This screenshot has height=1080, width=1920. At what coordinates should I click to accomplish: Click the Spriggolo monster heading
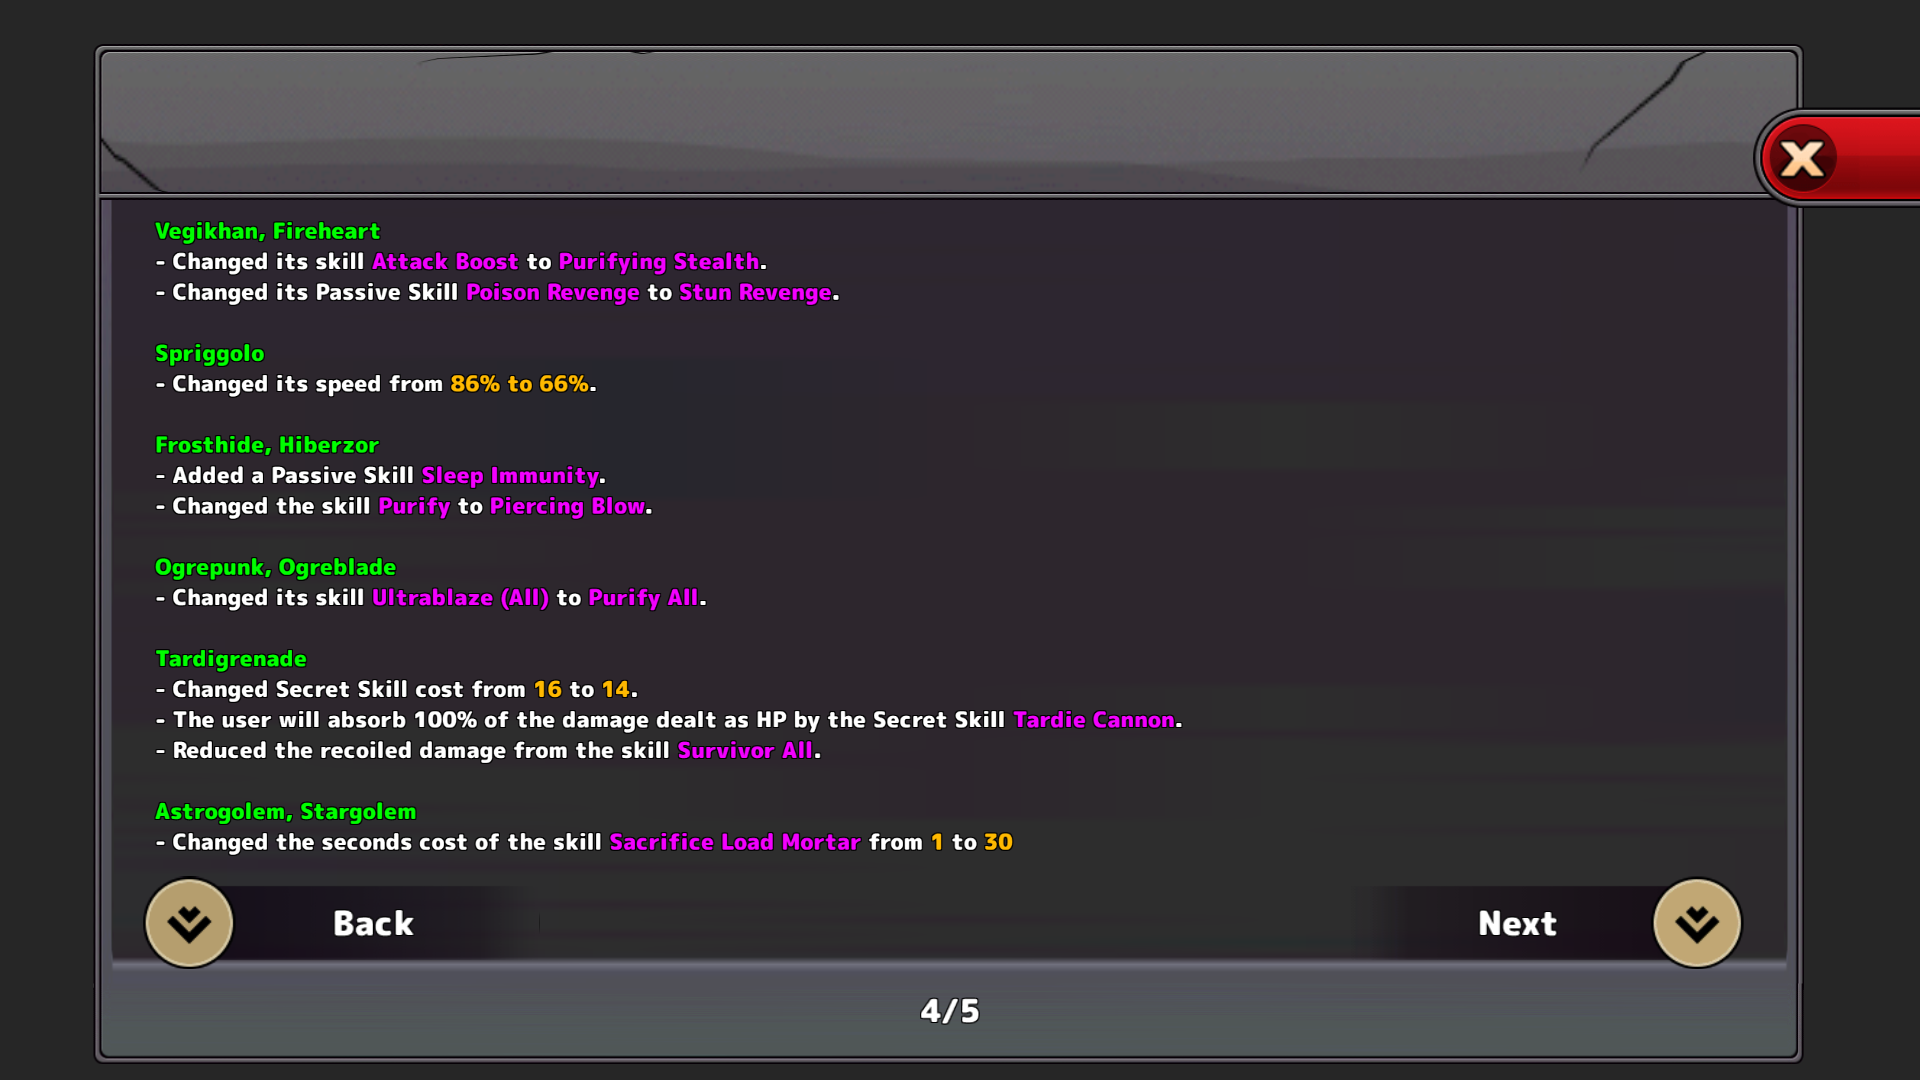click(210, 354)
